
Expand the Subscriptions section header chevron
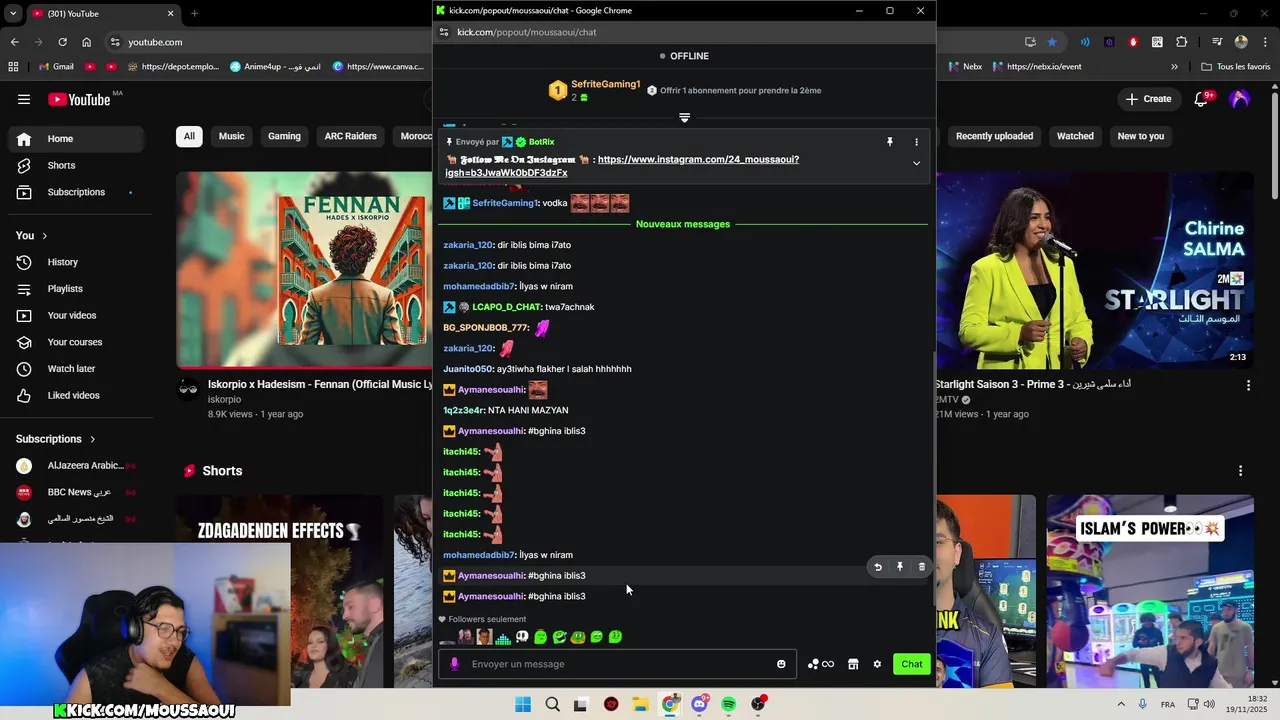pos(93,439)
